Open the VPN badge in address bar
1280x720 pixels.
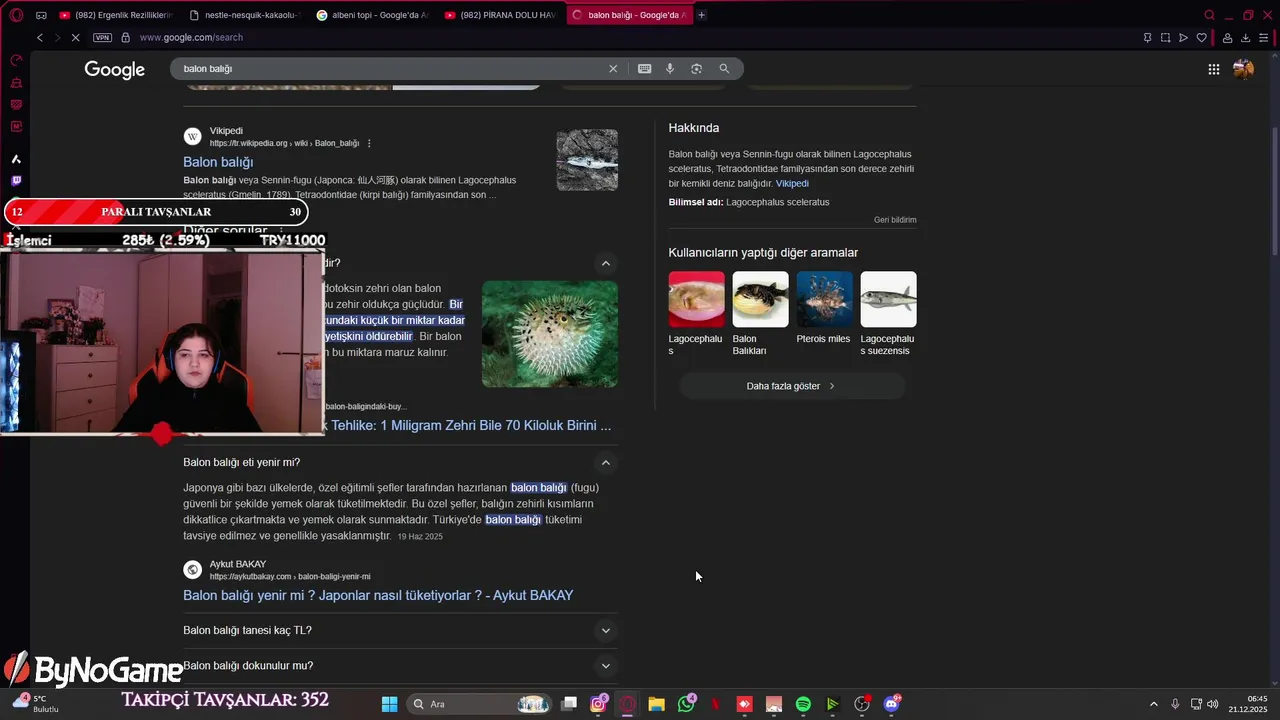102,37
